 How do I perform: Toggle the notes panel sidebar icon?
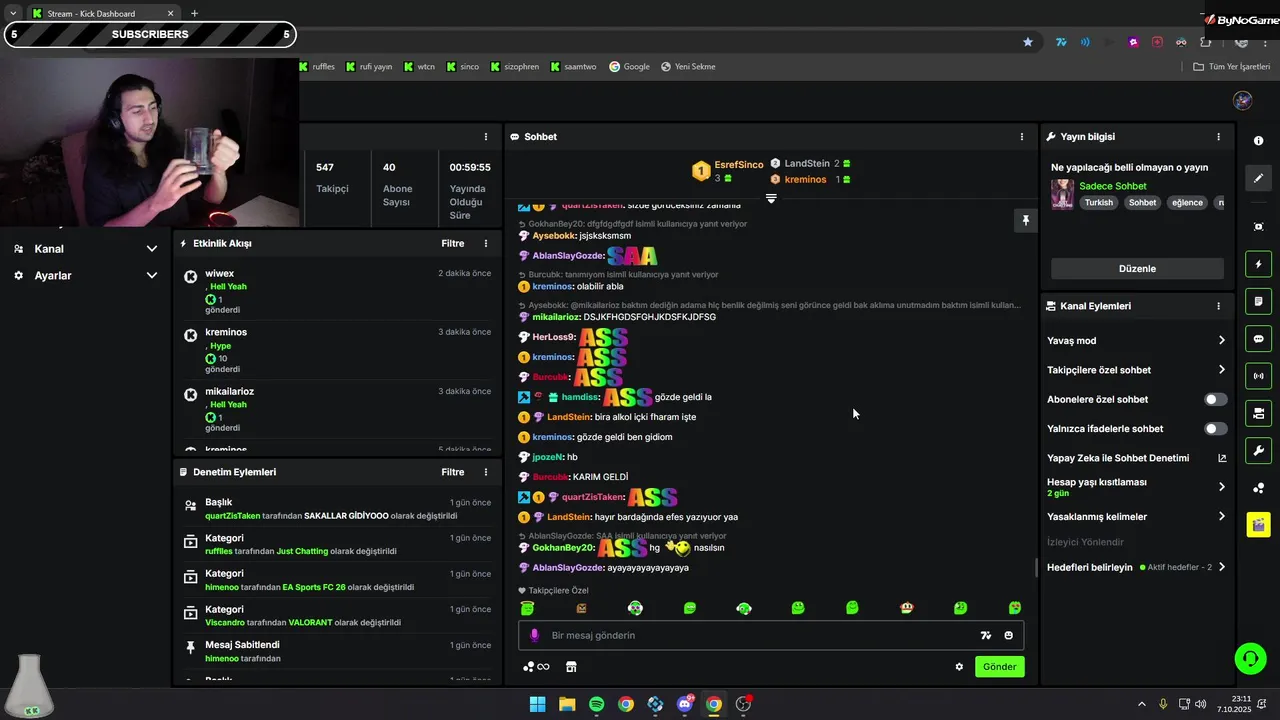[1258, 301]
